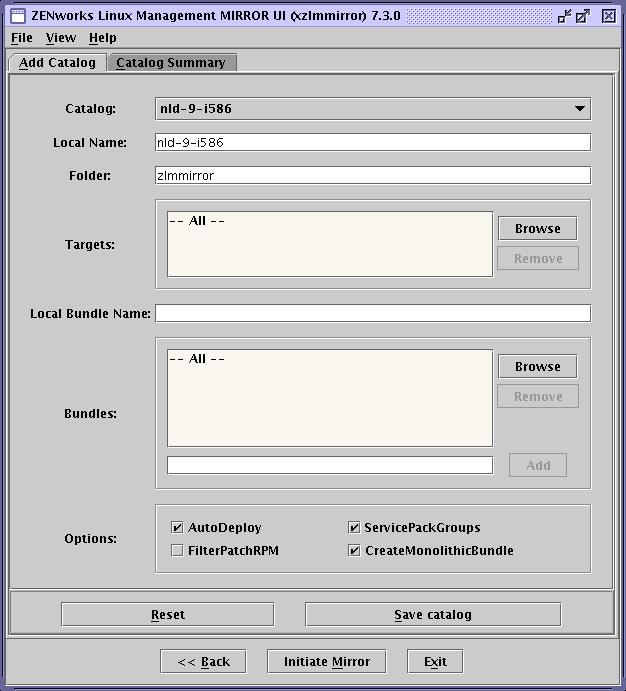Uncheck the CreateMonolithicBundle option
This screenshot has height=691, width=626.
(354, 550)
